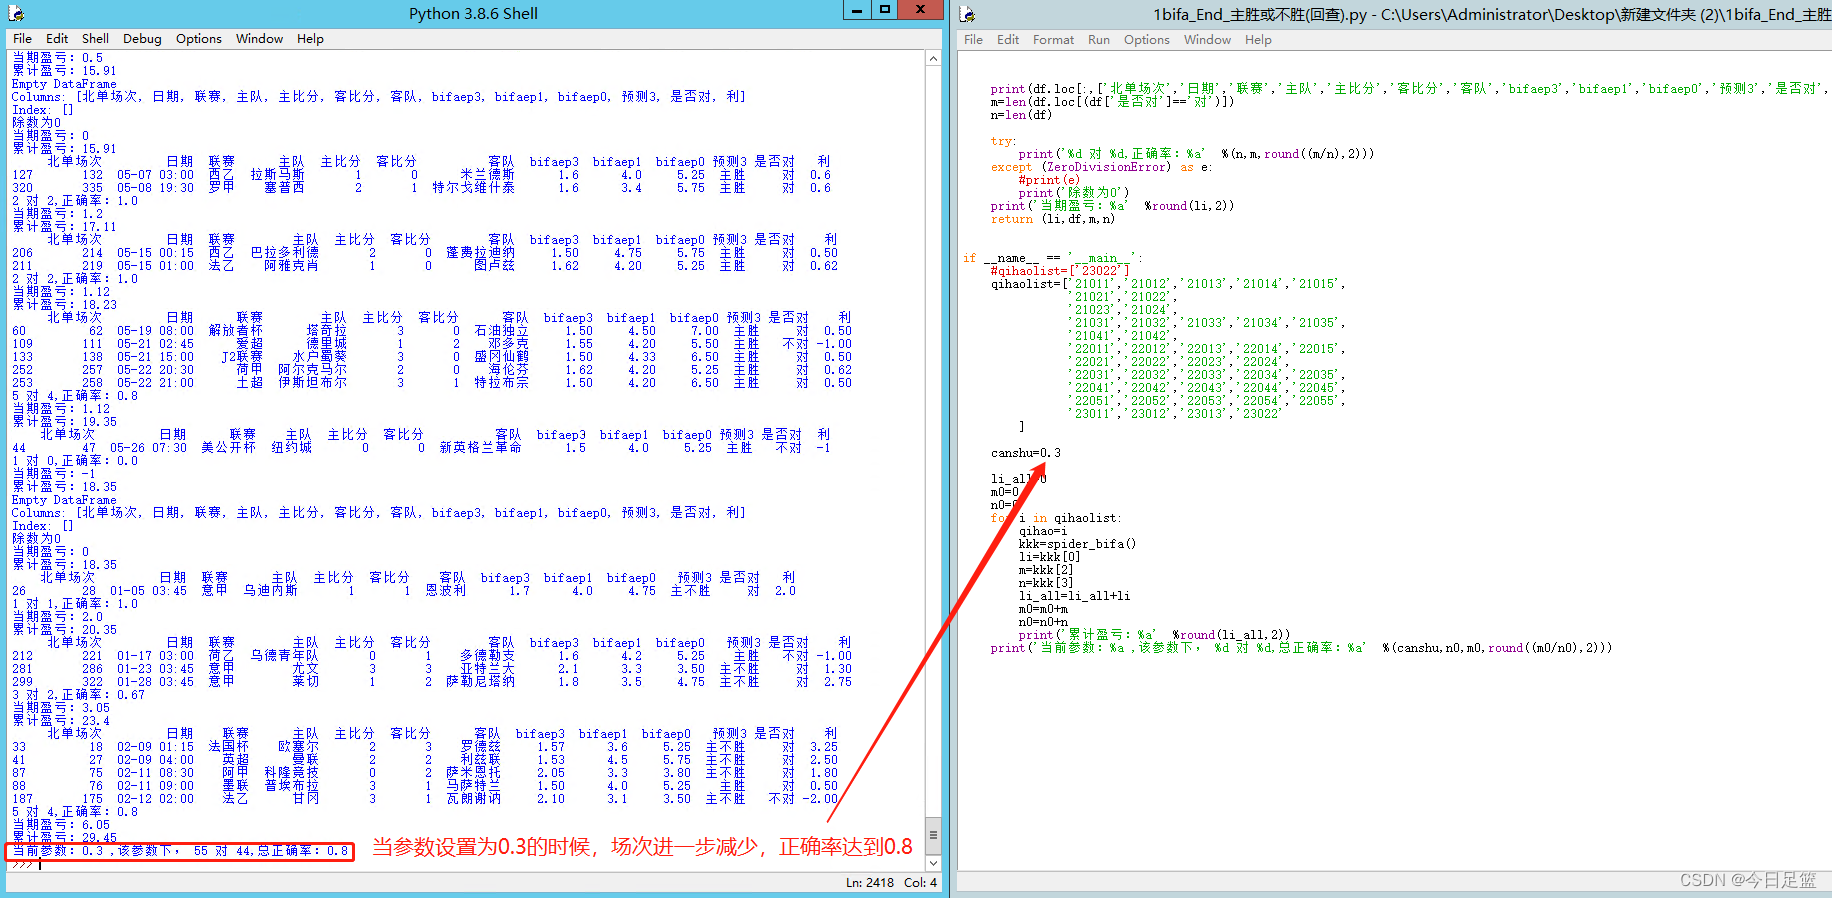This screenshot has width=1832, height=898.
Task: Click 'Ln: 2418' in shell status bar
Action: (870, 883)
